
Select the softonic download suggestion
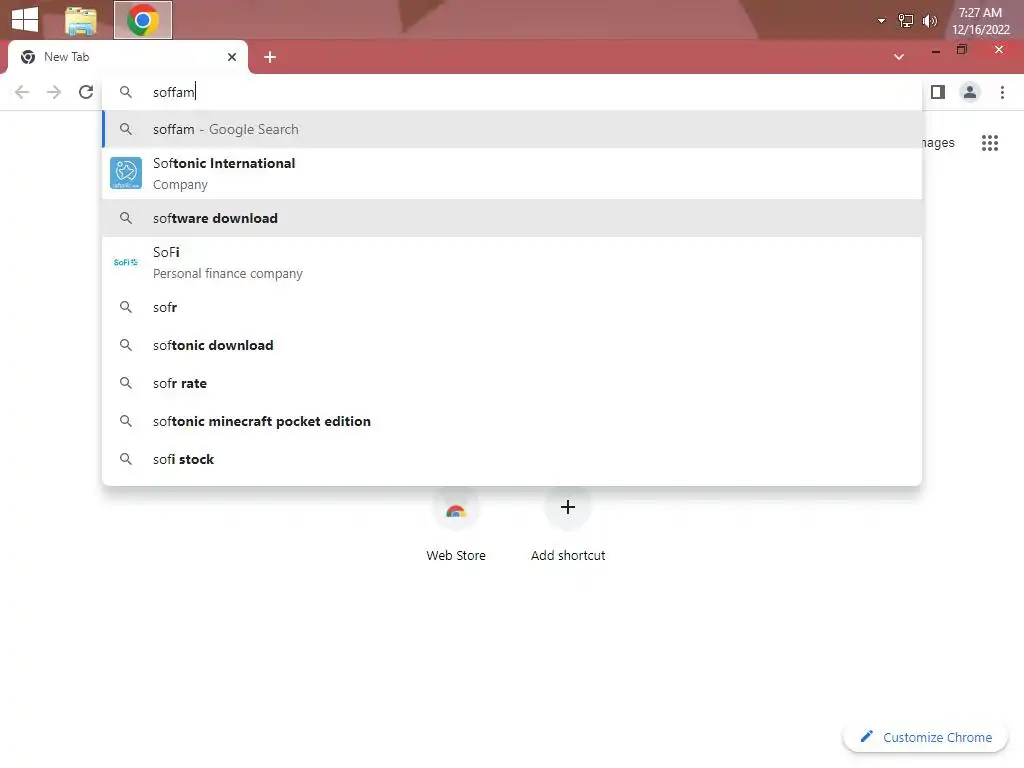pos(512,345)
